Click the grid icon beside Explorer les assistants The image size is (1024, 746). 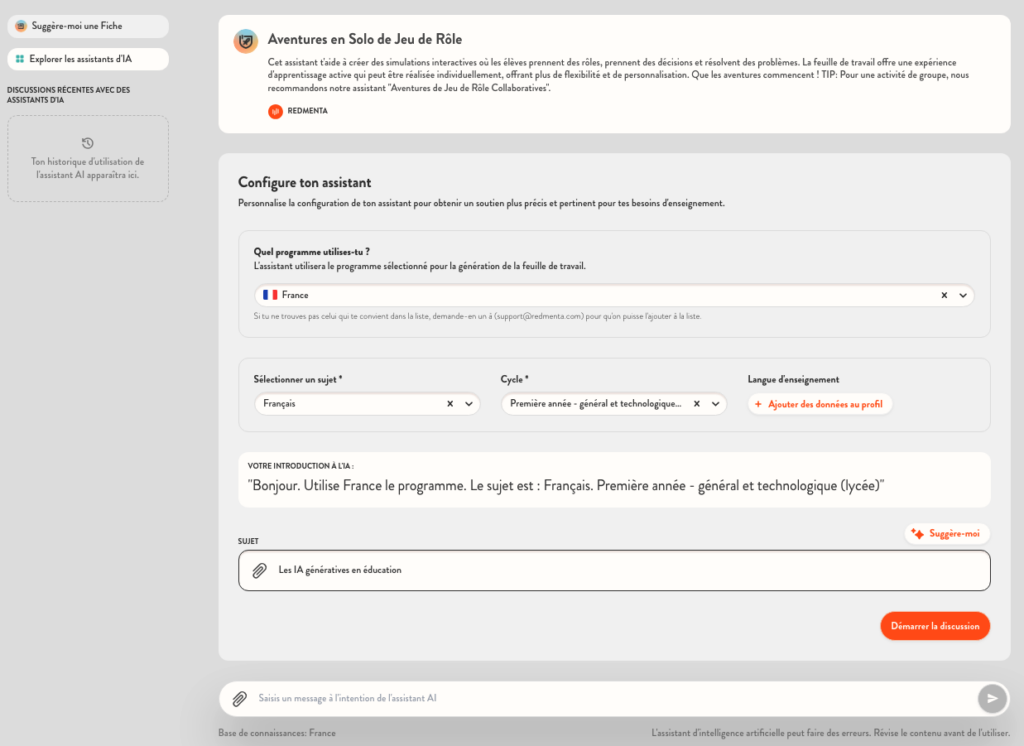pos(20,59)
